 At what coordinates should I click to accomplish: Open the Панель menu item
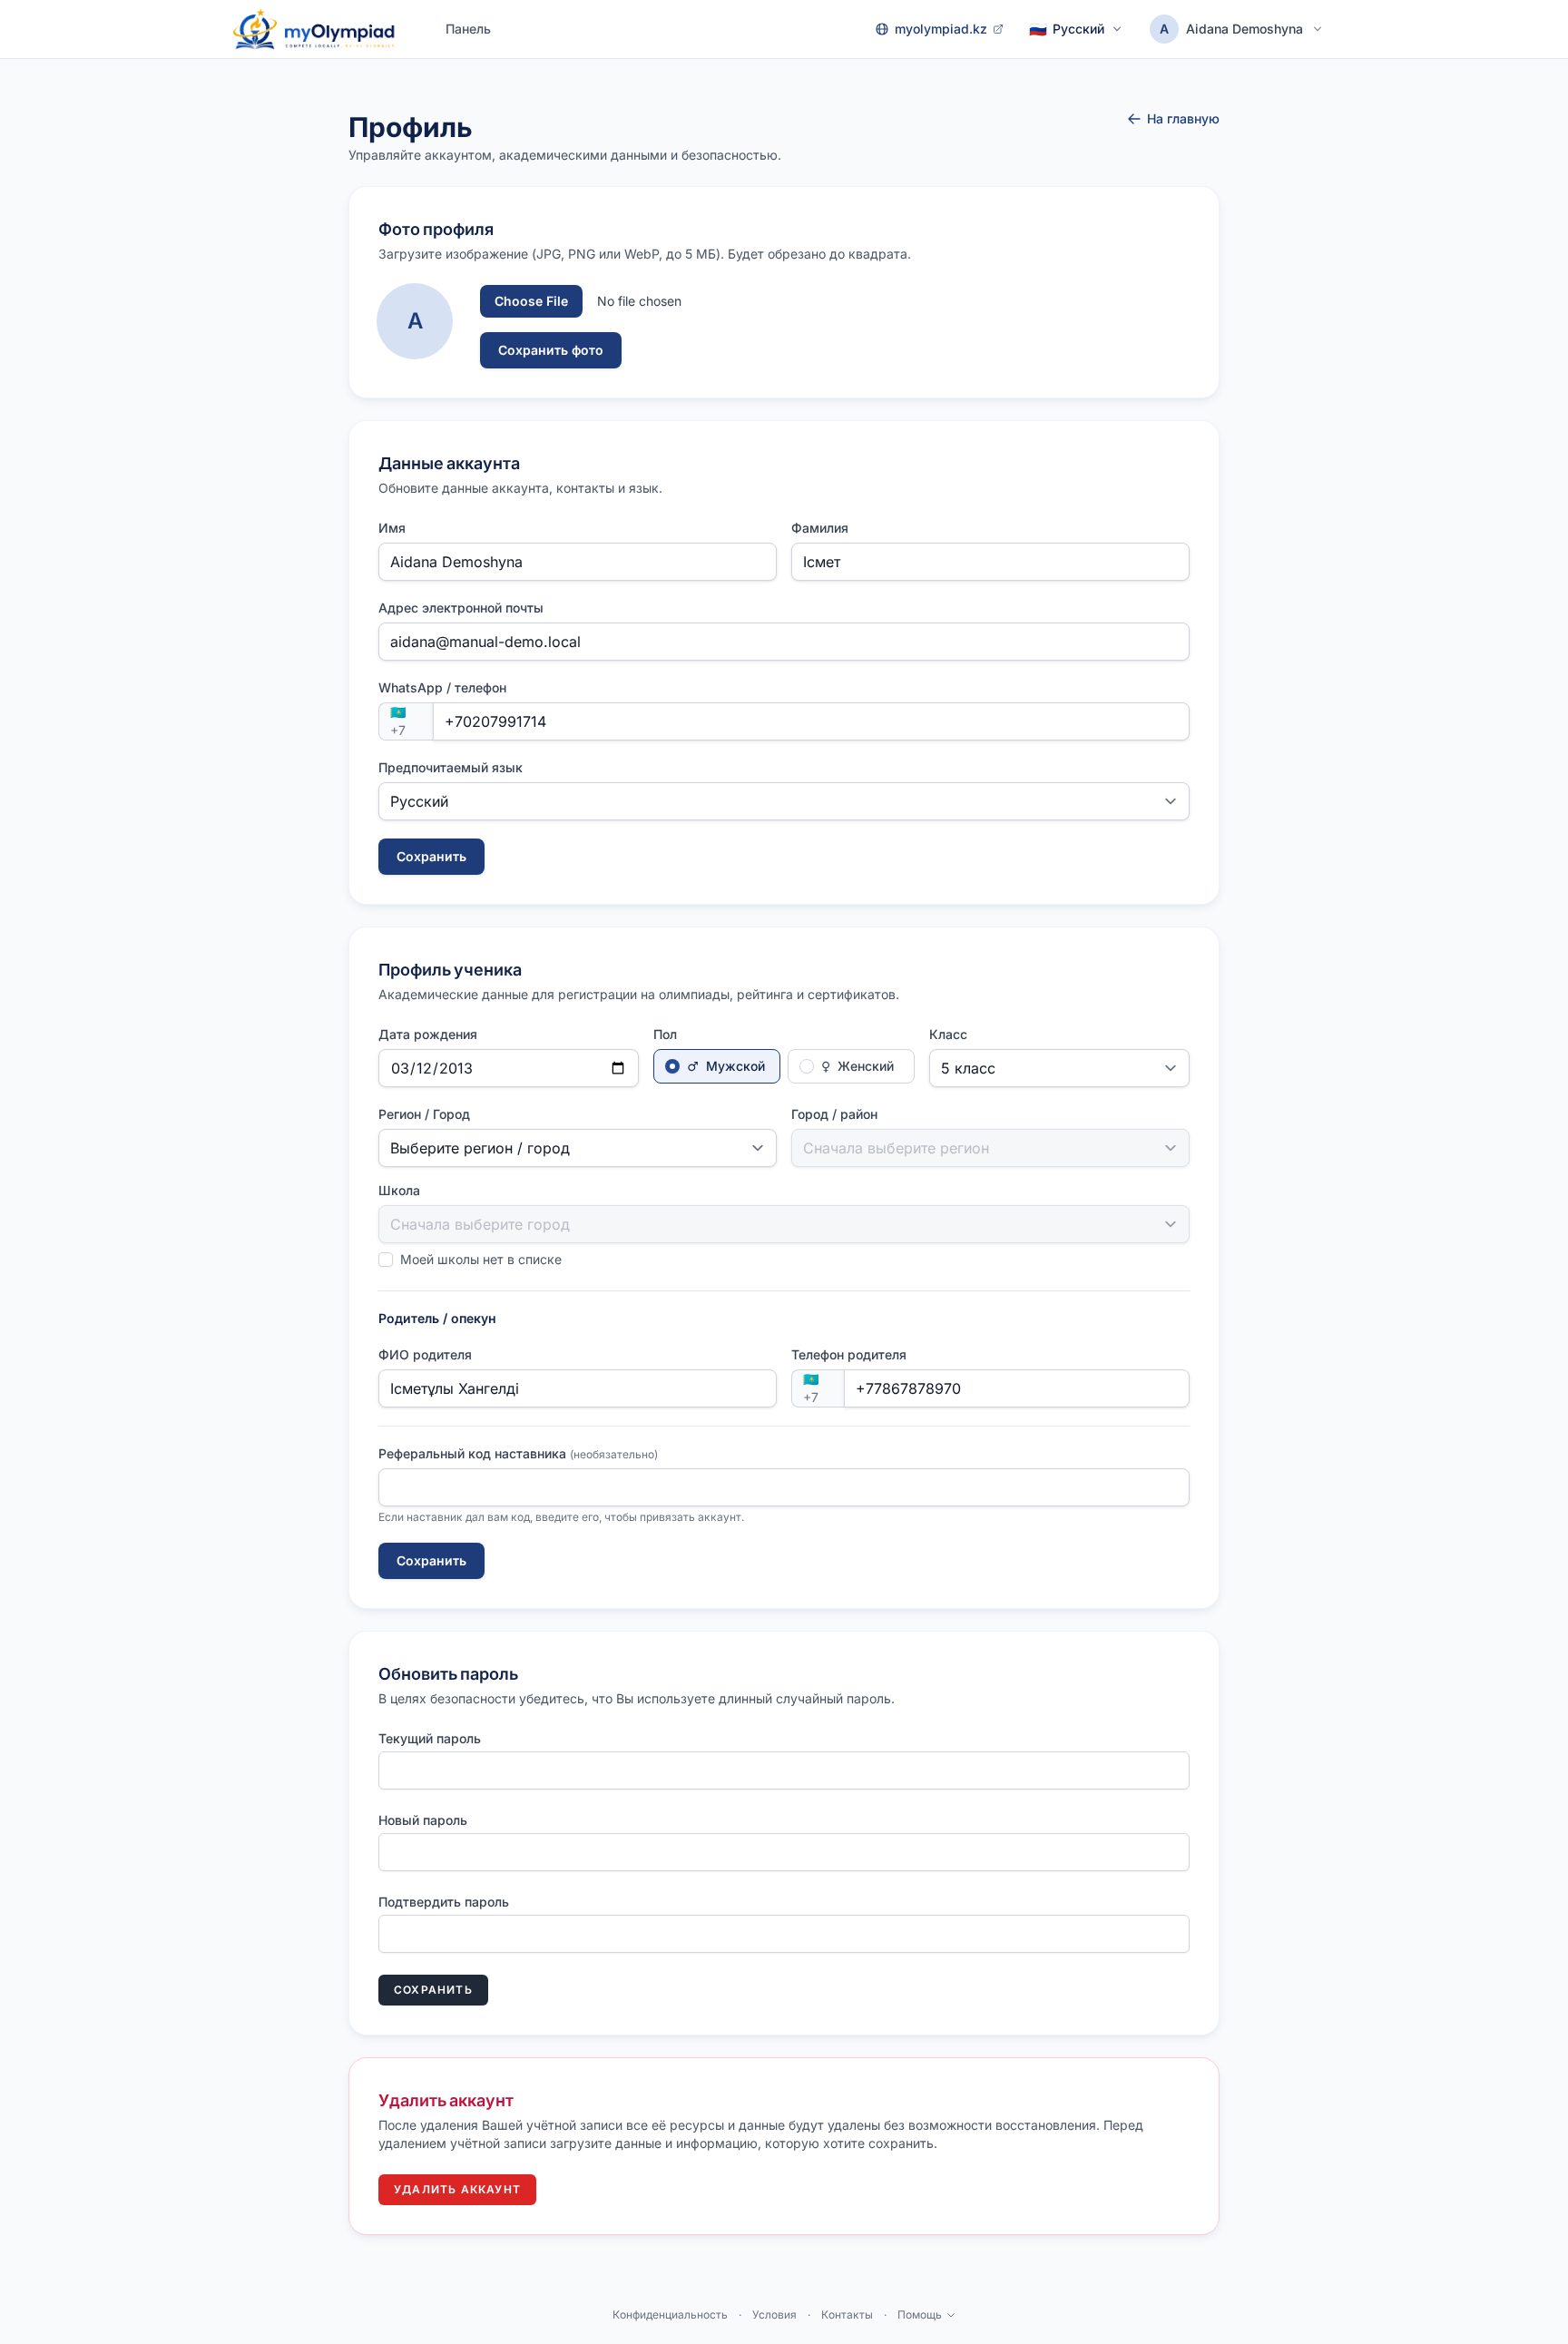pyautogui.click(x=468, y=29)
